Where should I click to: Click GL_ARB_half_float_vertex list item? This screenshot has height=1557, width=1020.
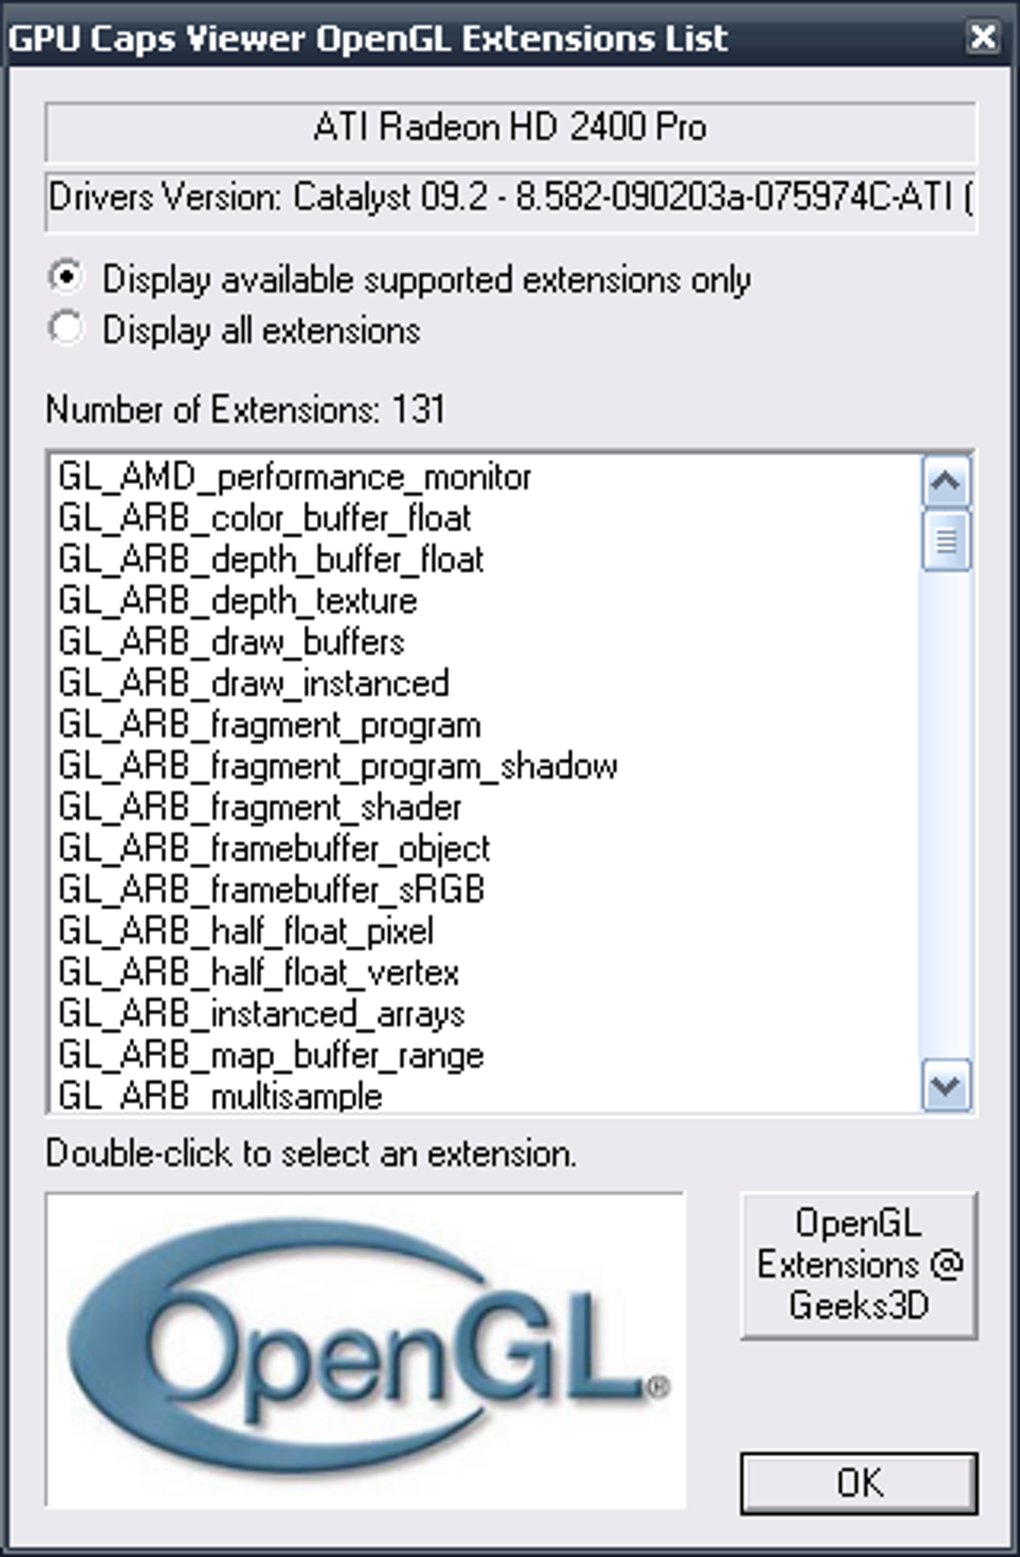[259, 973]
